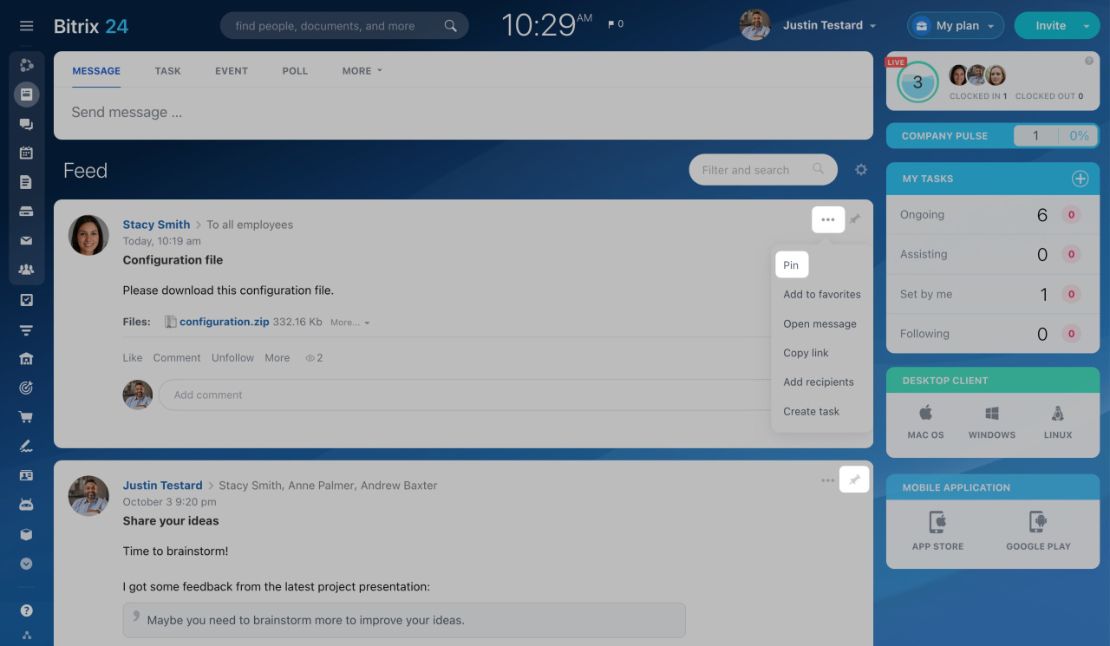This screenshot has height=646, width=1110.
Task: Click the Add comment field
Action: [464, 395]
